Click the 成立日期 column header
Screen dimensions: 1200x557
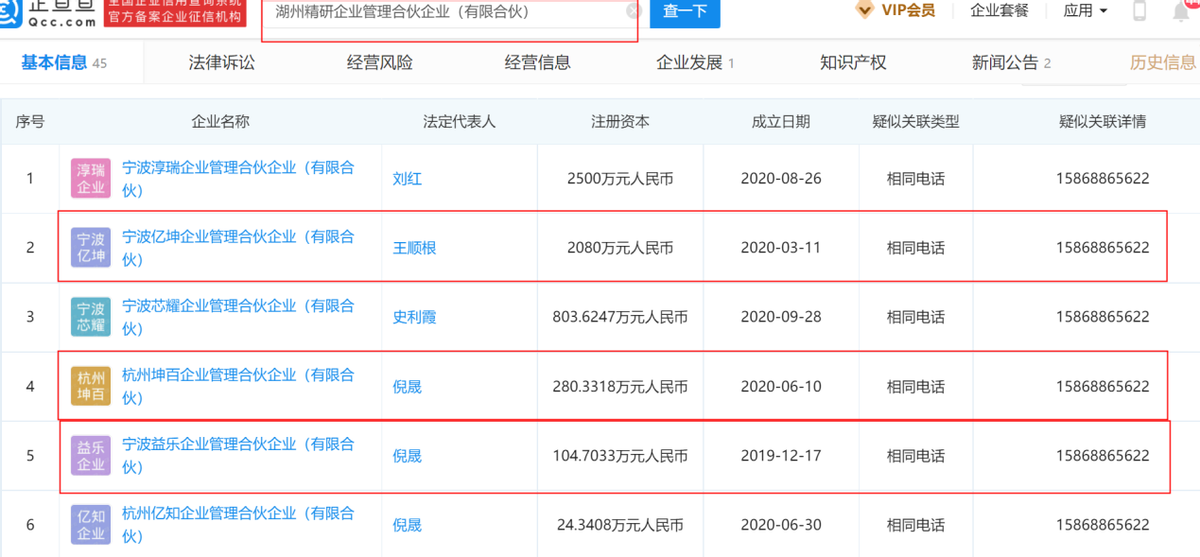tap(780, 122)
